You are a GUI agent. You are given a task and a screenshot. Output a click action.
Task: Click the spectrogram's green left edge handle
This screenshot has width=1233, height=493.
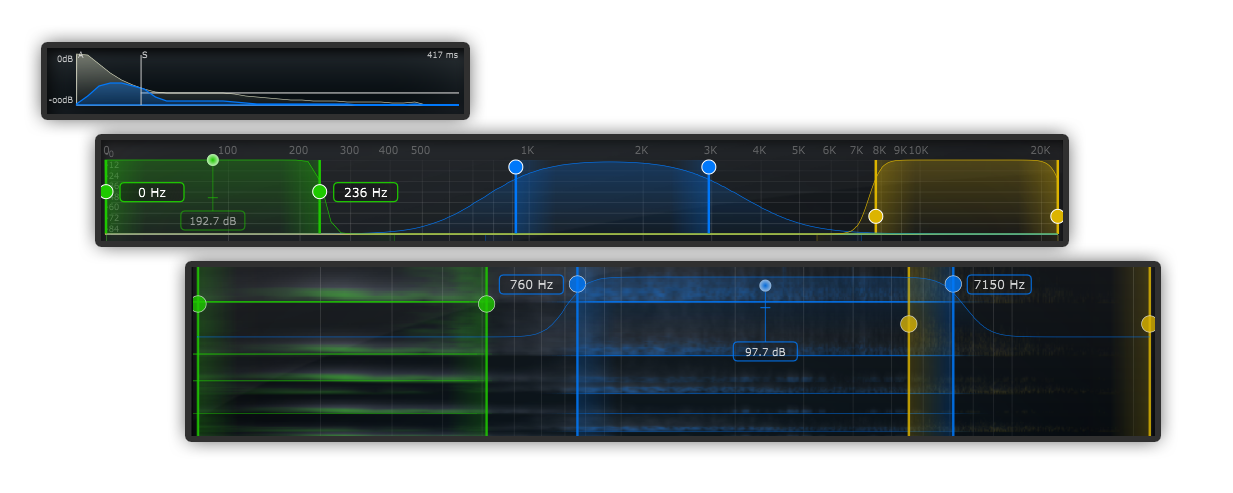[x=198, y=304]
